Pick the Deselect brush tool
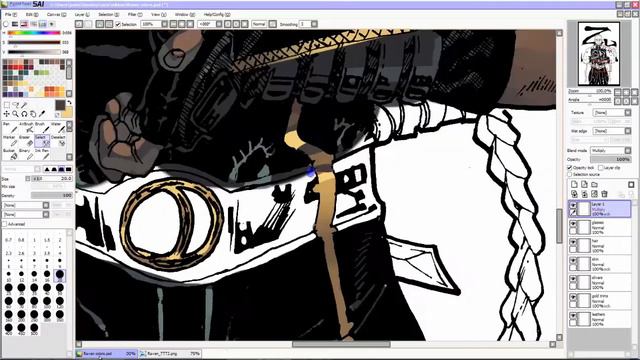This screenshot has width=640, height=360. [x=58, y=141]
